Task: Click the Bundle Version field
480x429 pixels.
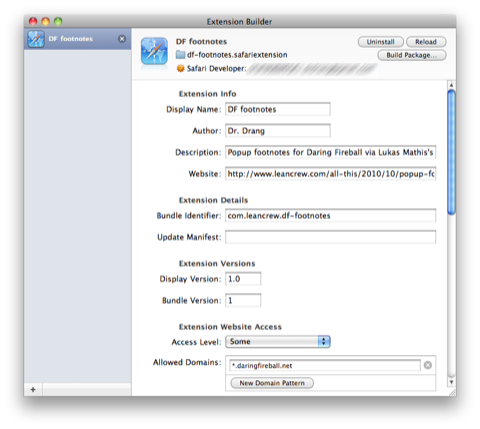Action: point(243,300)
